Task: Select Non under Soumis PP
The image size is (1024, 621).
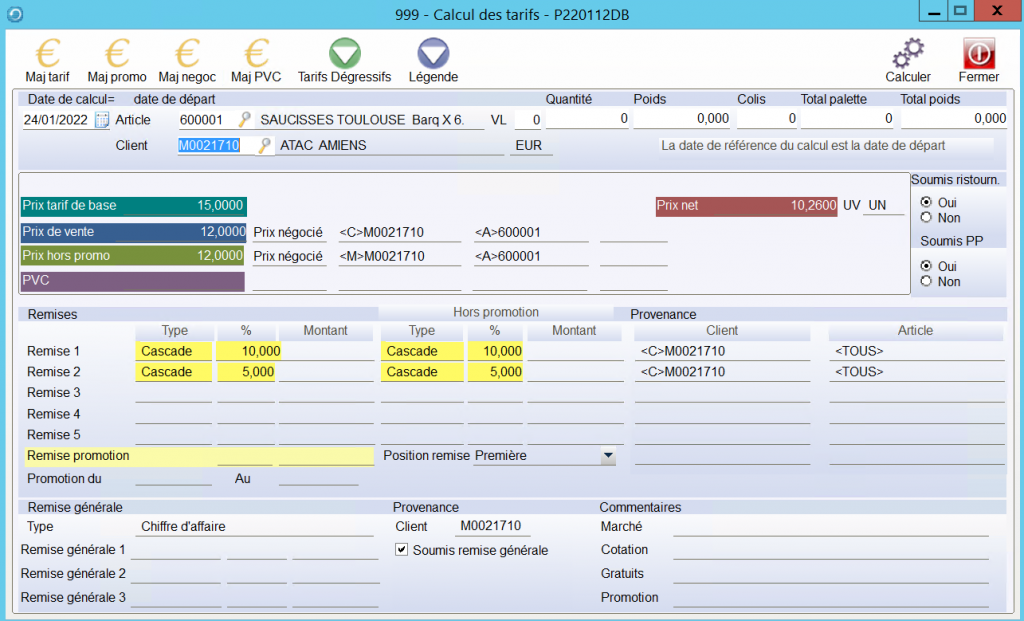Action: click(x=926, y=282)
